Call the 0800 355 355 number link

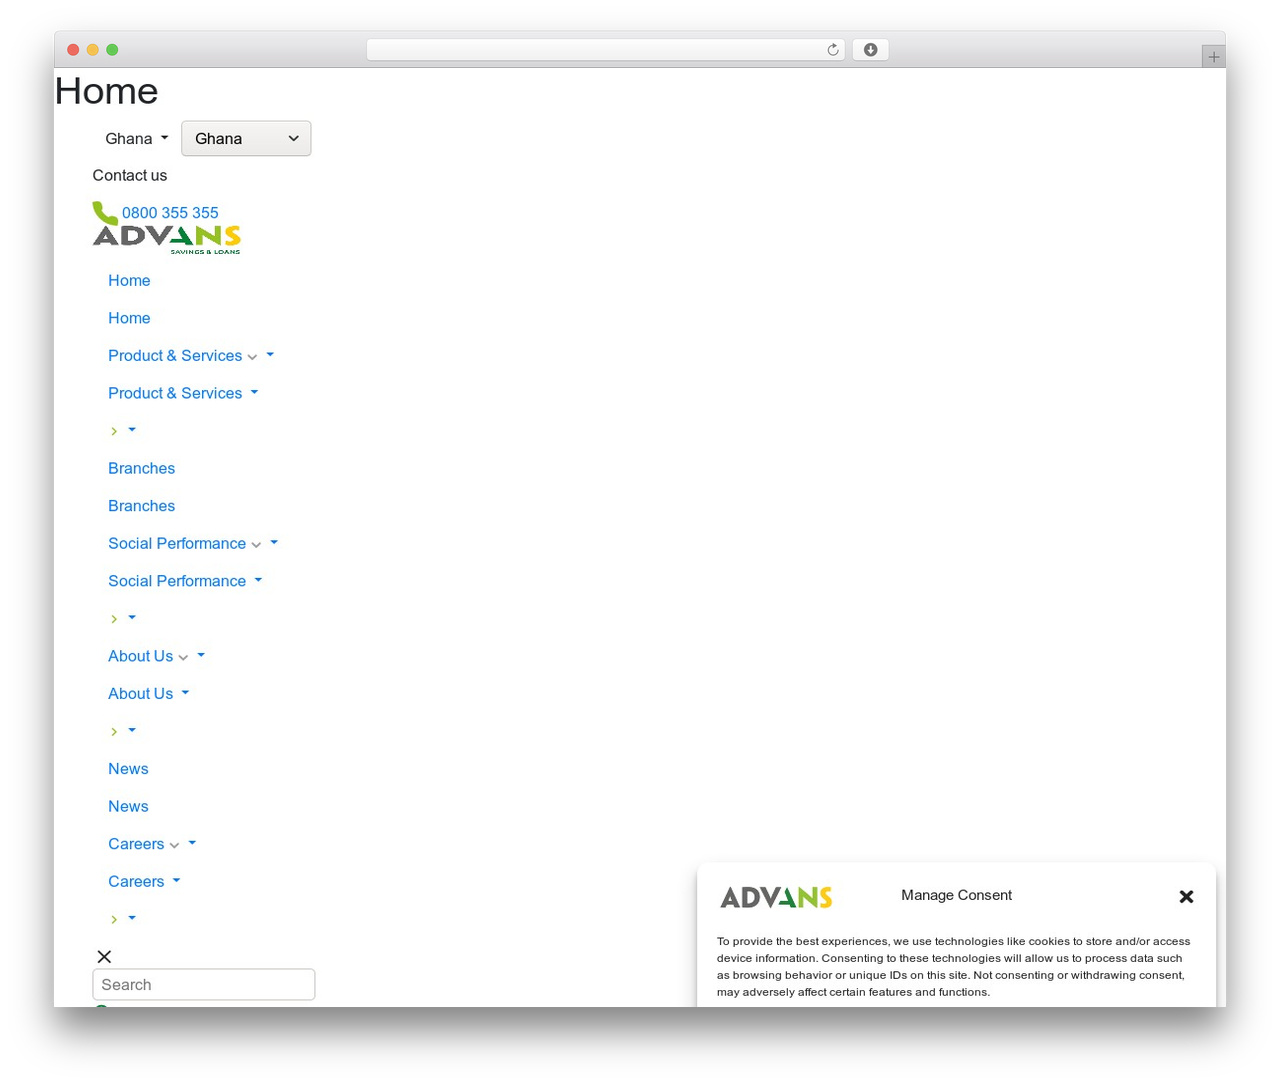pyautogui.click(x=170, y=213)
